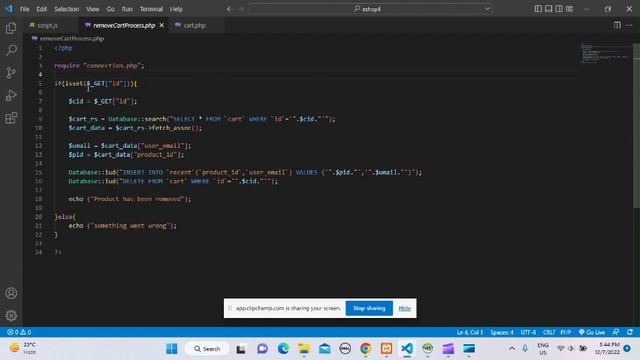Click the CRLF end-of-line status item
Image resolution: width=640 pixels, height=360 pixels.
(x=549, y=332)
